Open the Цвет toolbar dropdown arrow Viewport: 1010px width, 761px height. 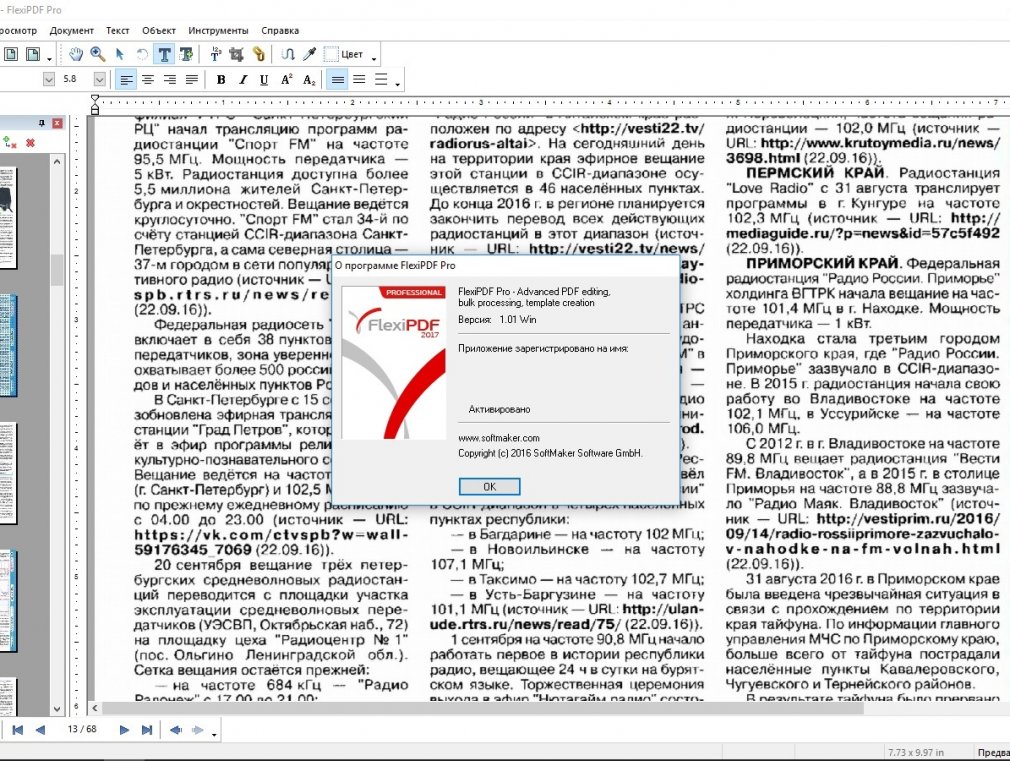coord(374,58)
